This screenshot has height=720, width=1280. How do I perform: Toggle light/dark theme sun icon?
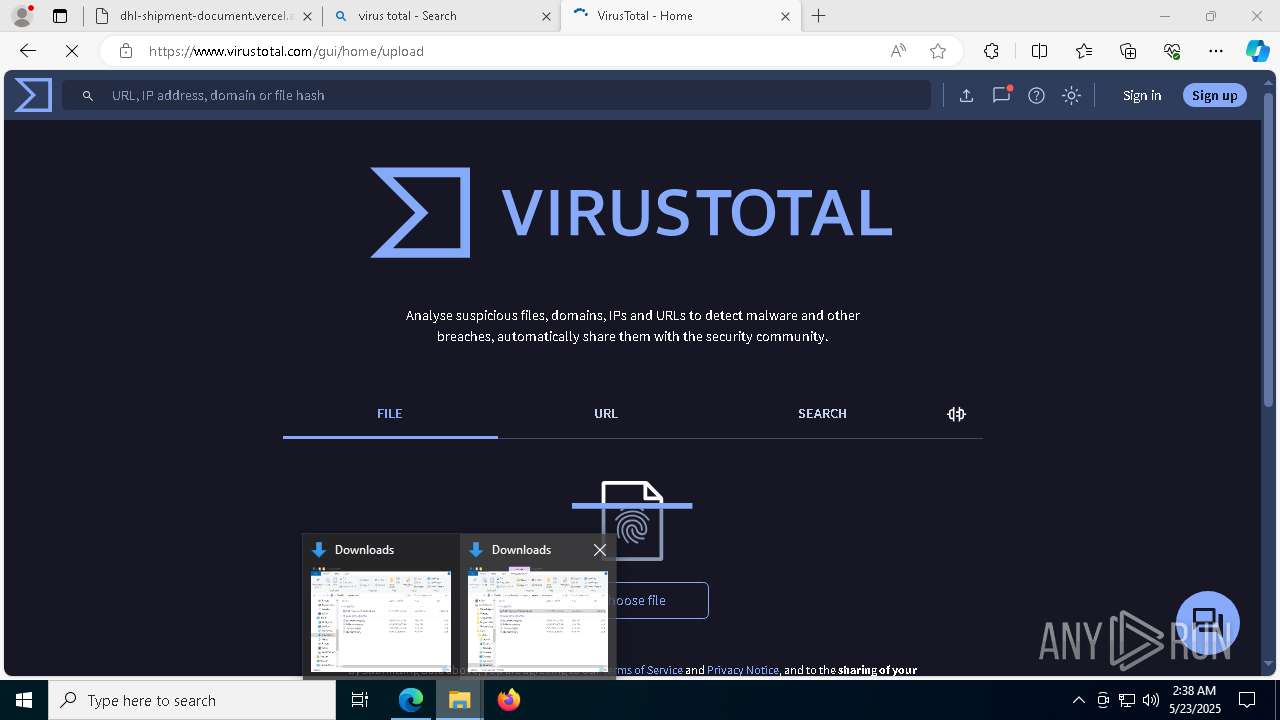pyautogui.click(x=1071, y=95)
